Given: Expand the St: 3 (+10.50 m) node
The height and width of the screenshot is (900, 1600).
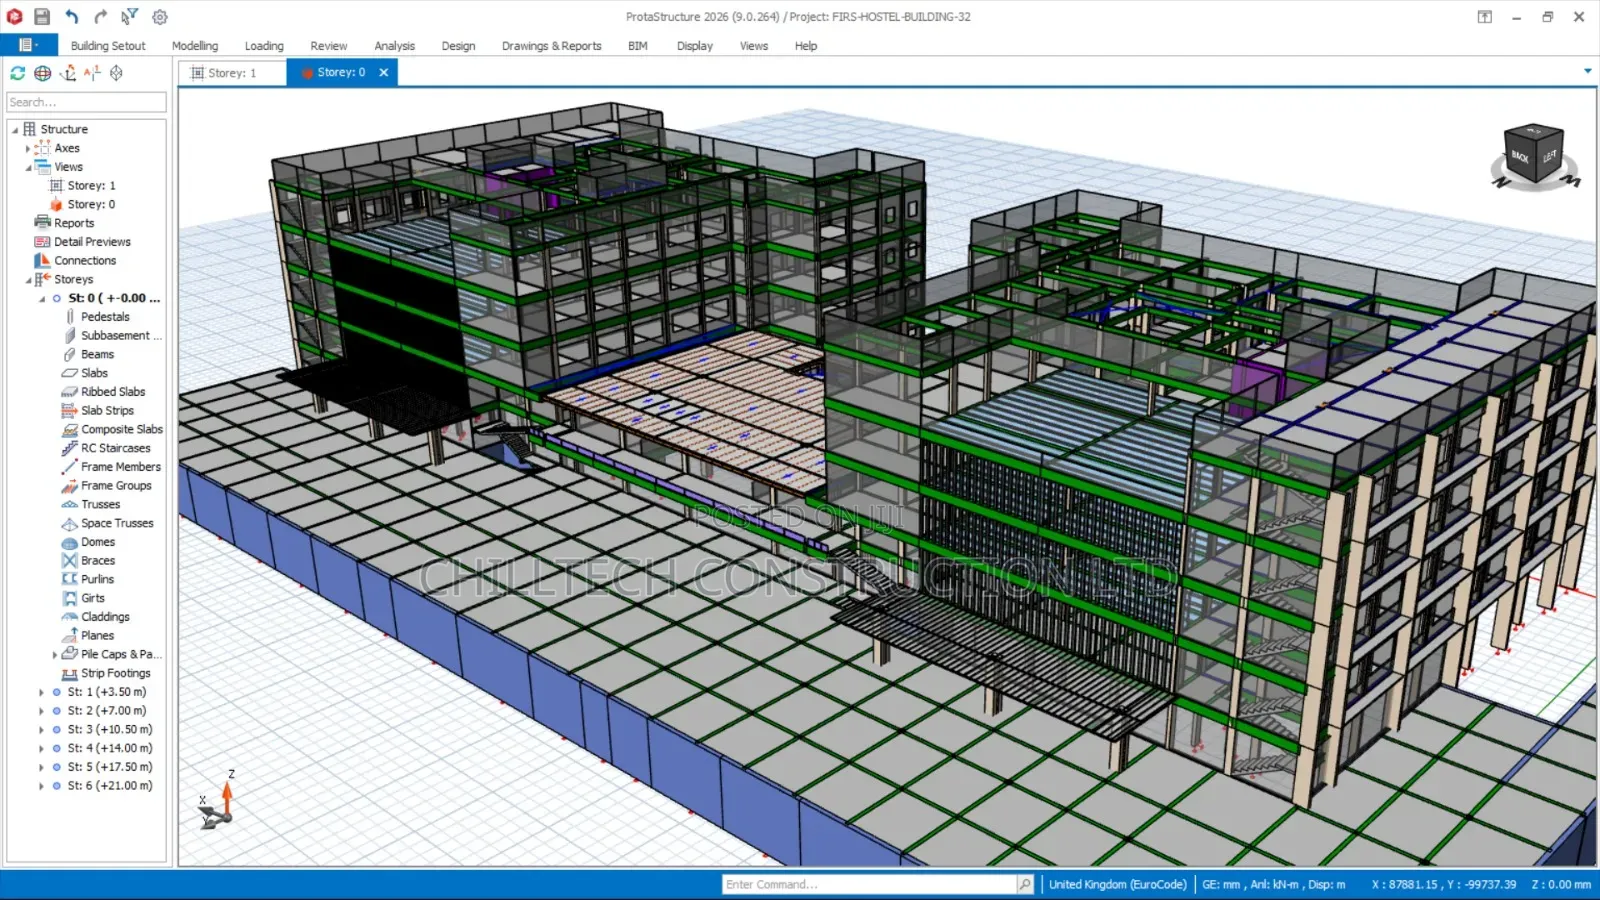Looking at the screenshot, I should pos(41,730).
